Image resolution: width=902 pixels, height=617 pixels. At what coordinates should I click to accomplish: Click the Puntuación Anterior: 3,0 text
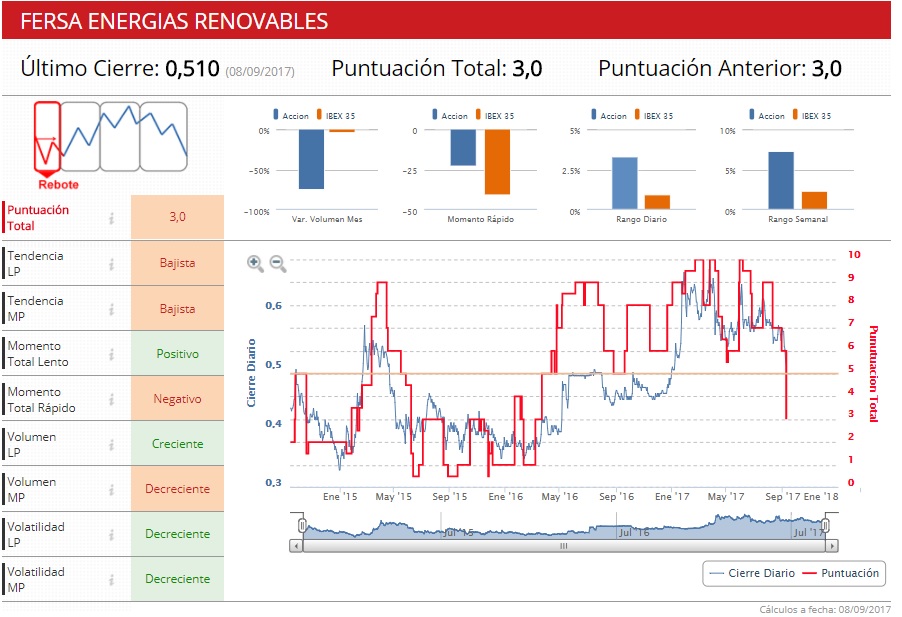point(720,68)
